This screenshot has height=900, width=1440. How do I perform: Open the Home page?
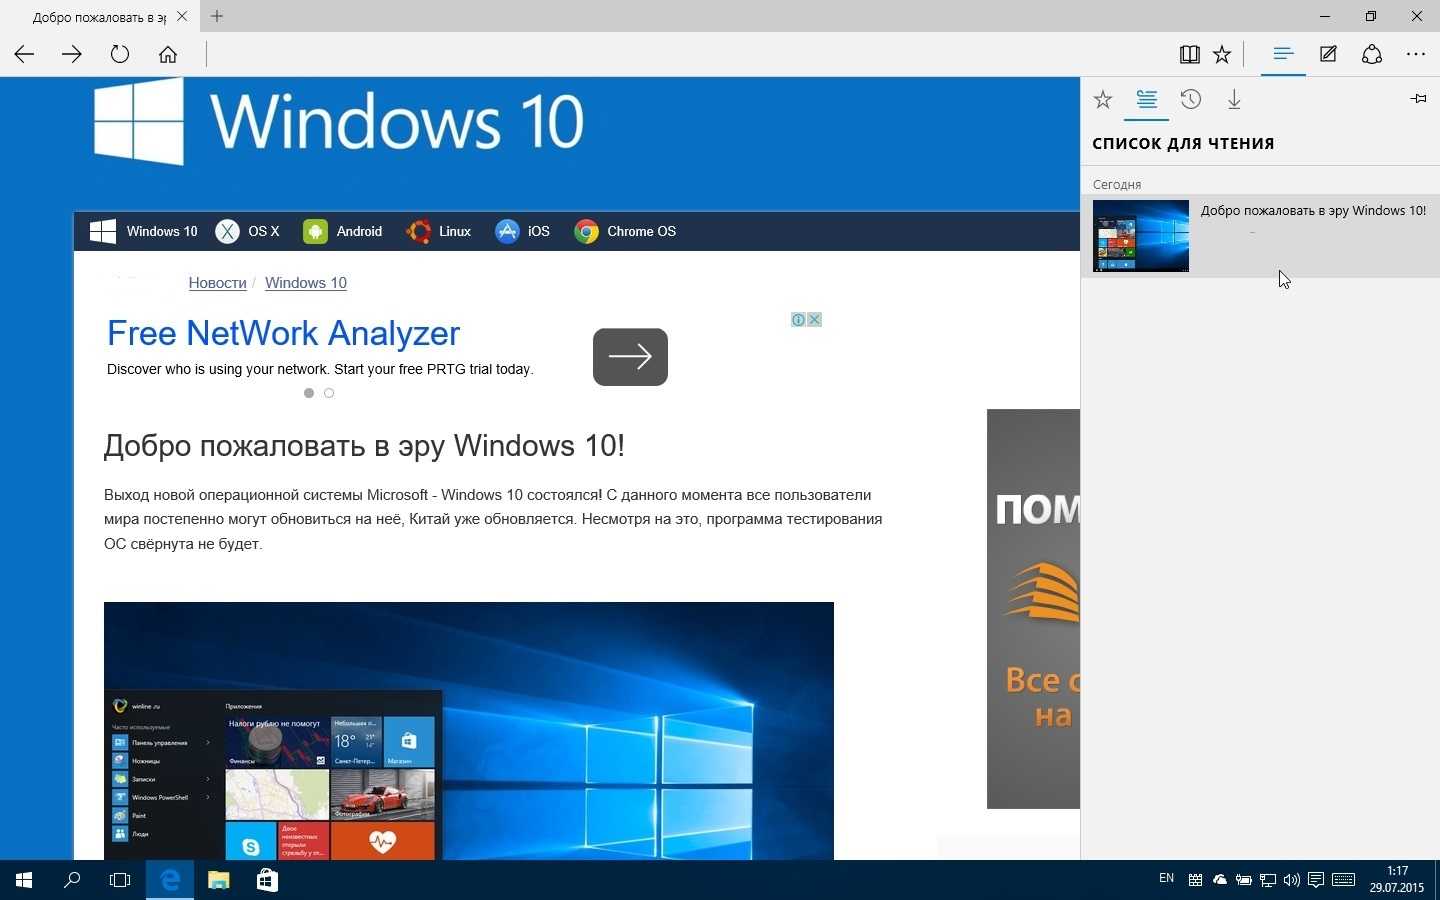[168, 55]
